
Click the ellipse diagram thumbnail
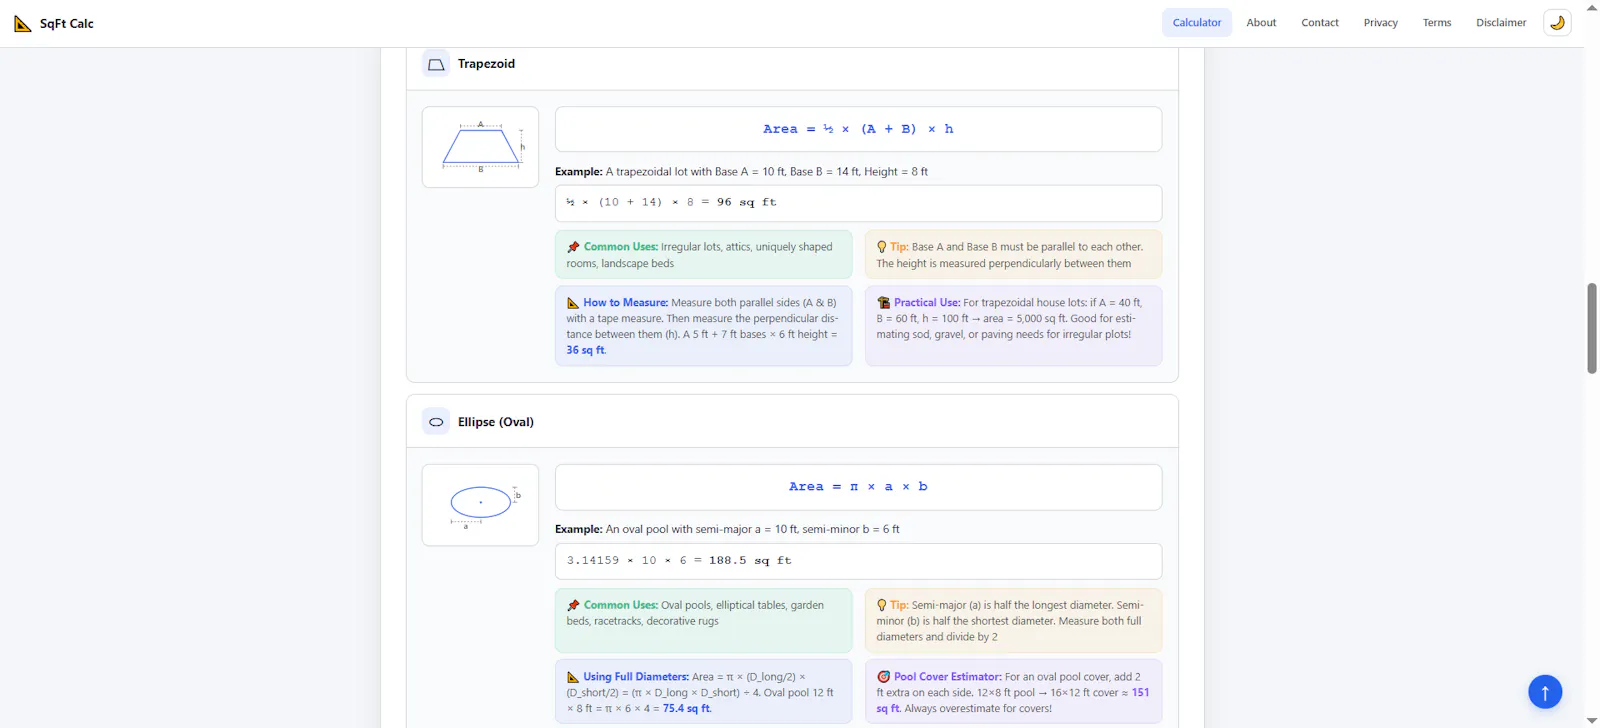point(480,505)
